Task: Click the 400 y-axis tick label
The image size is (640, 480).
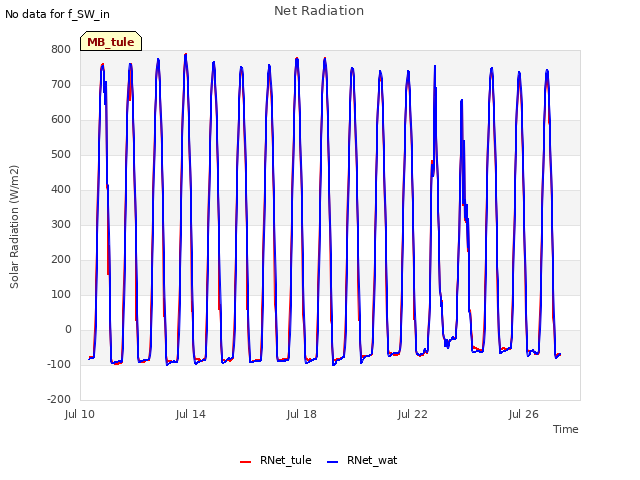Action: 61,189
